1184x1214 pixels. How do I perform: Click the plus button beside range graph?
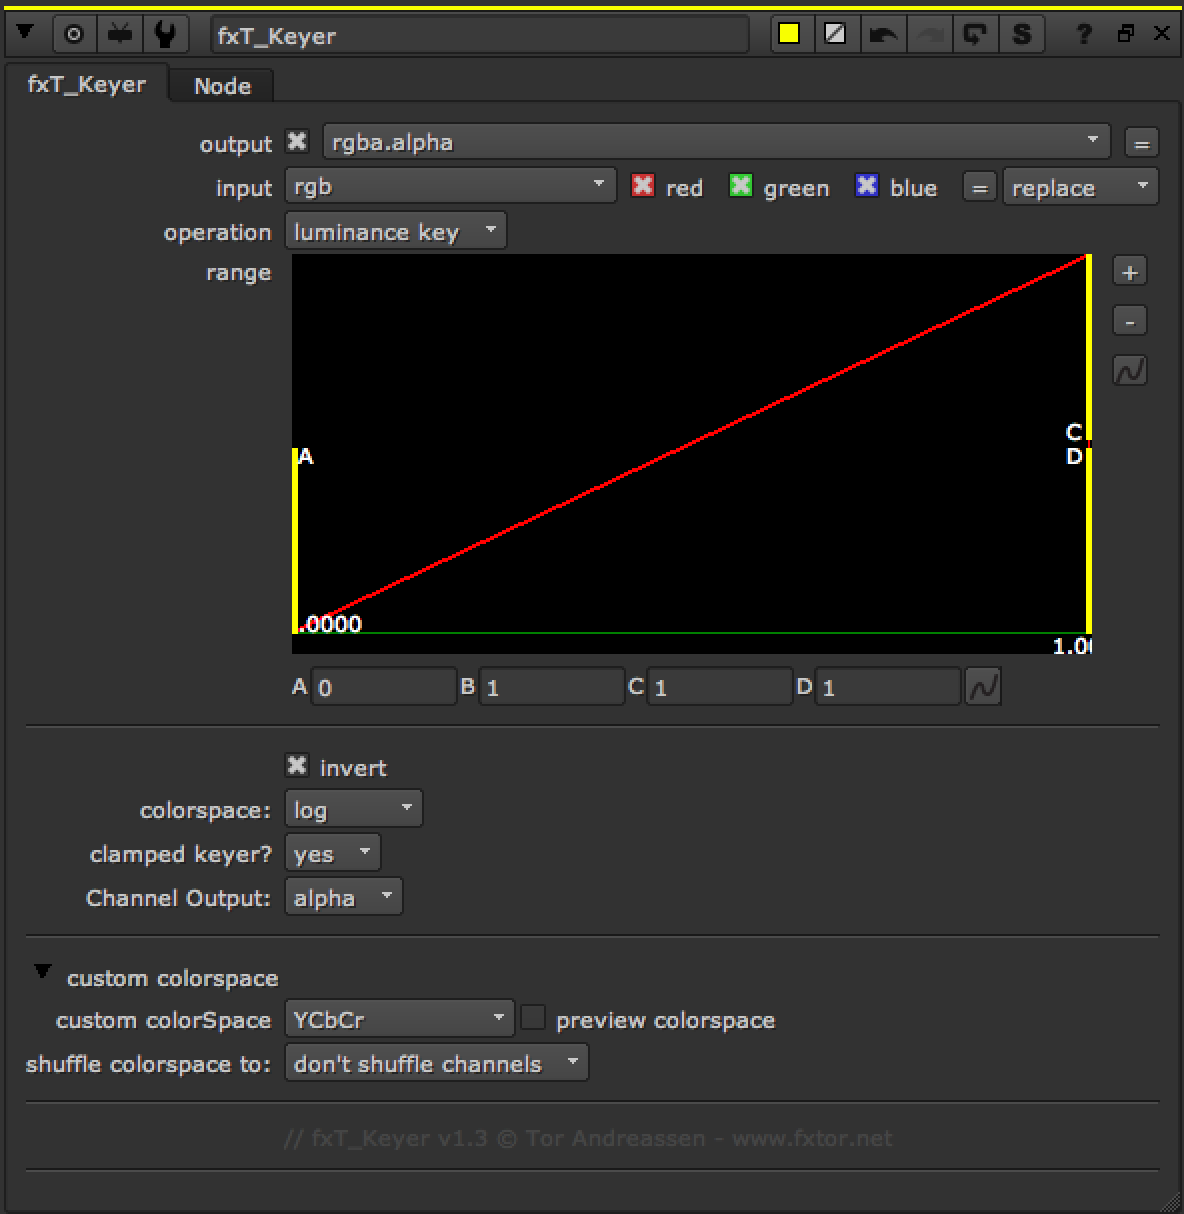1129,272
